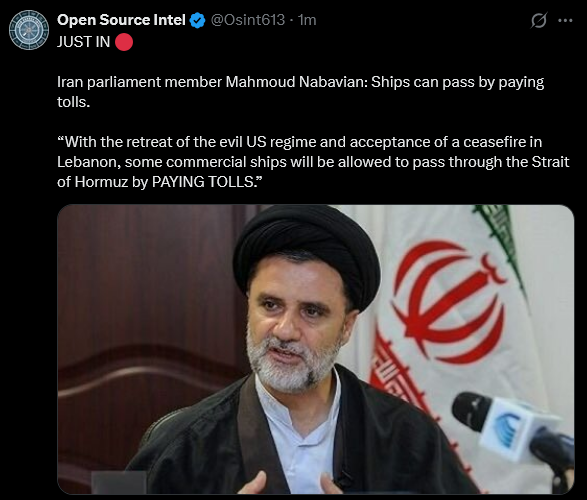Screen dimensions: 587x500
Task: Open the three-dot more options menu
Action: (565, 21)
